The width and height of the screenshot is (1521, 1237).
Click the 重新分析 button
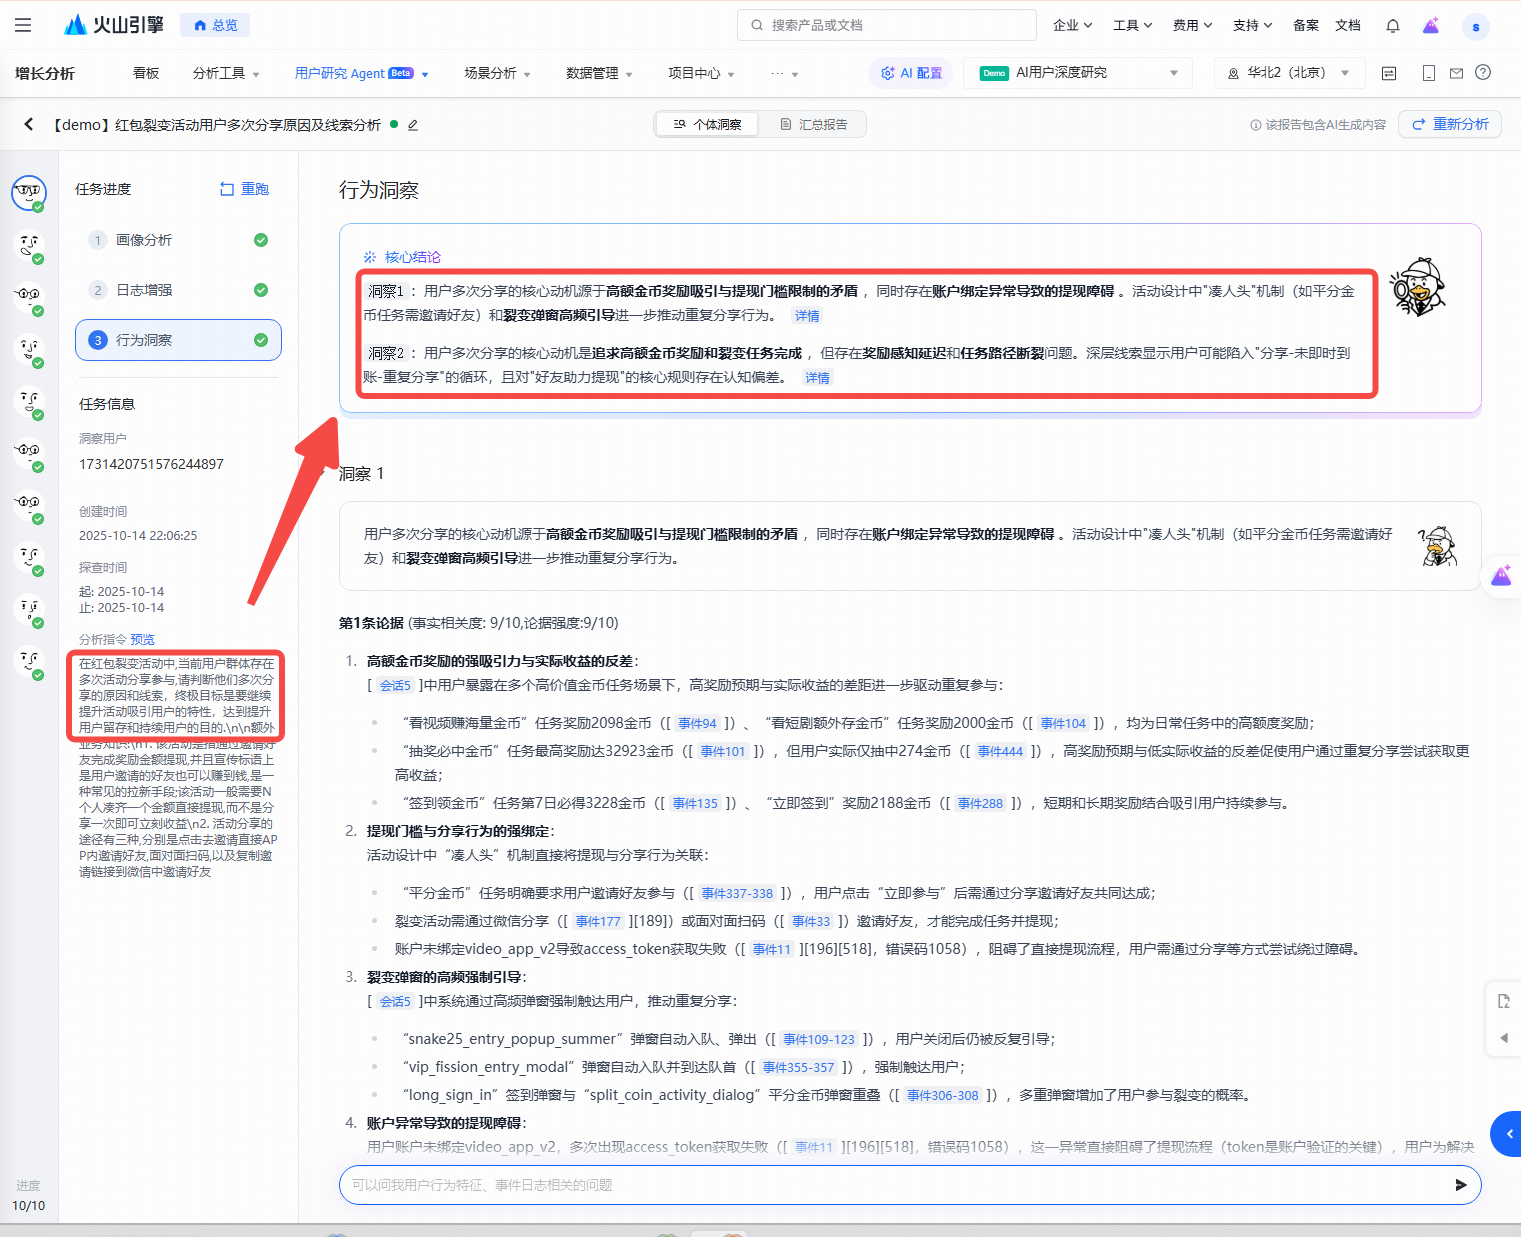tap(1450, 124)
